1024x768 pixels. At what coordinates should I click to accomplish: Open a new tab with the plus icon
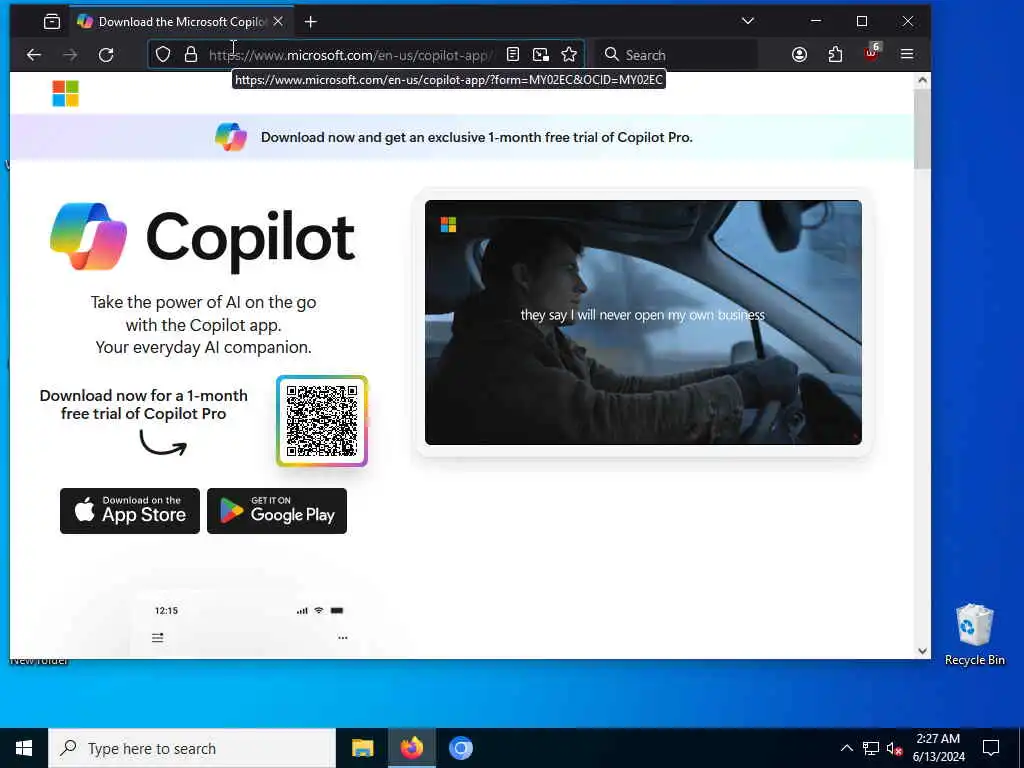click(x=311, y=22)
